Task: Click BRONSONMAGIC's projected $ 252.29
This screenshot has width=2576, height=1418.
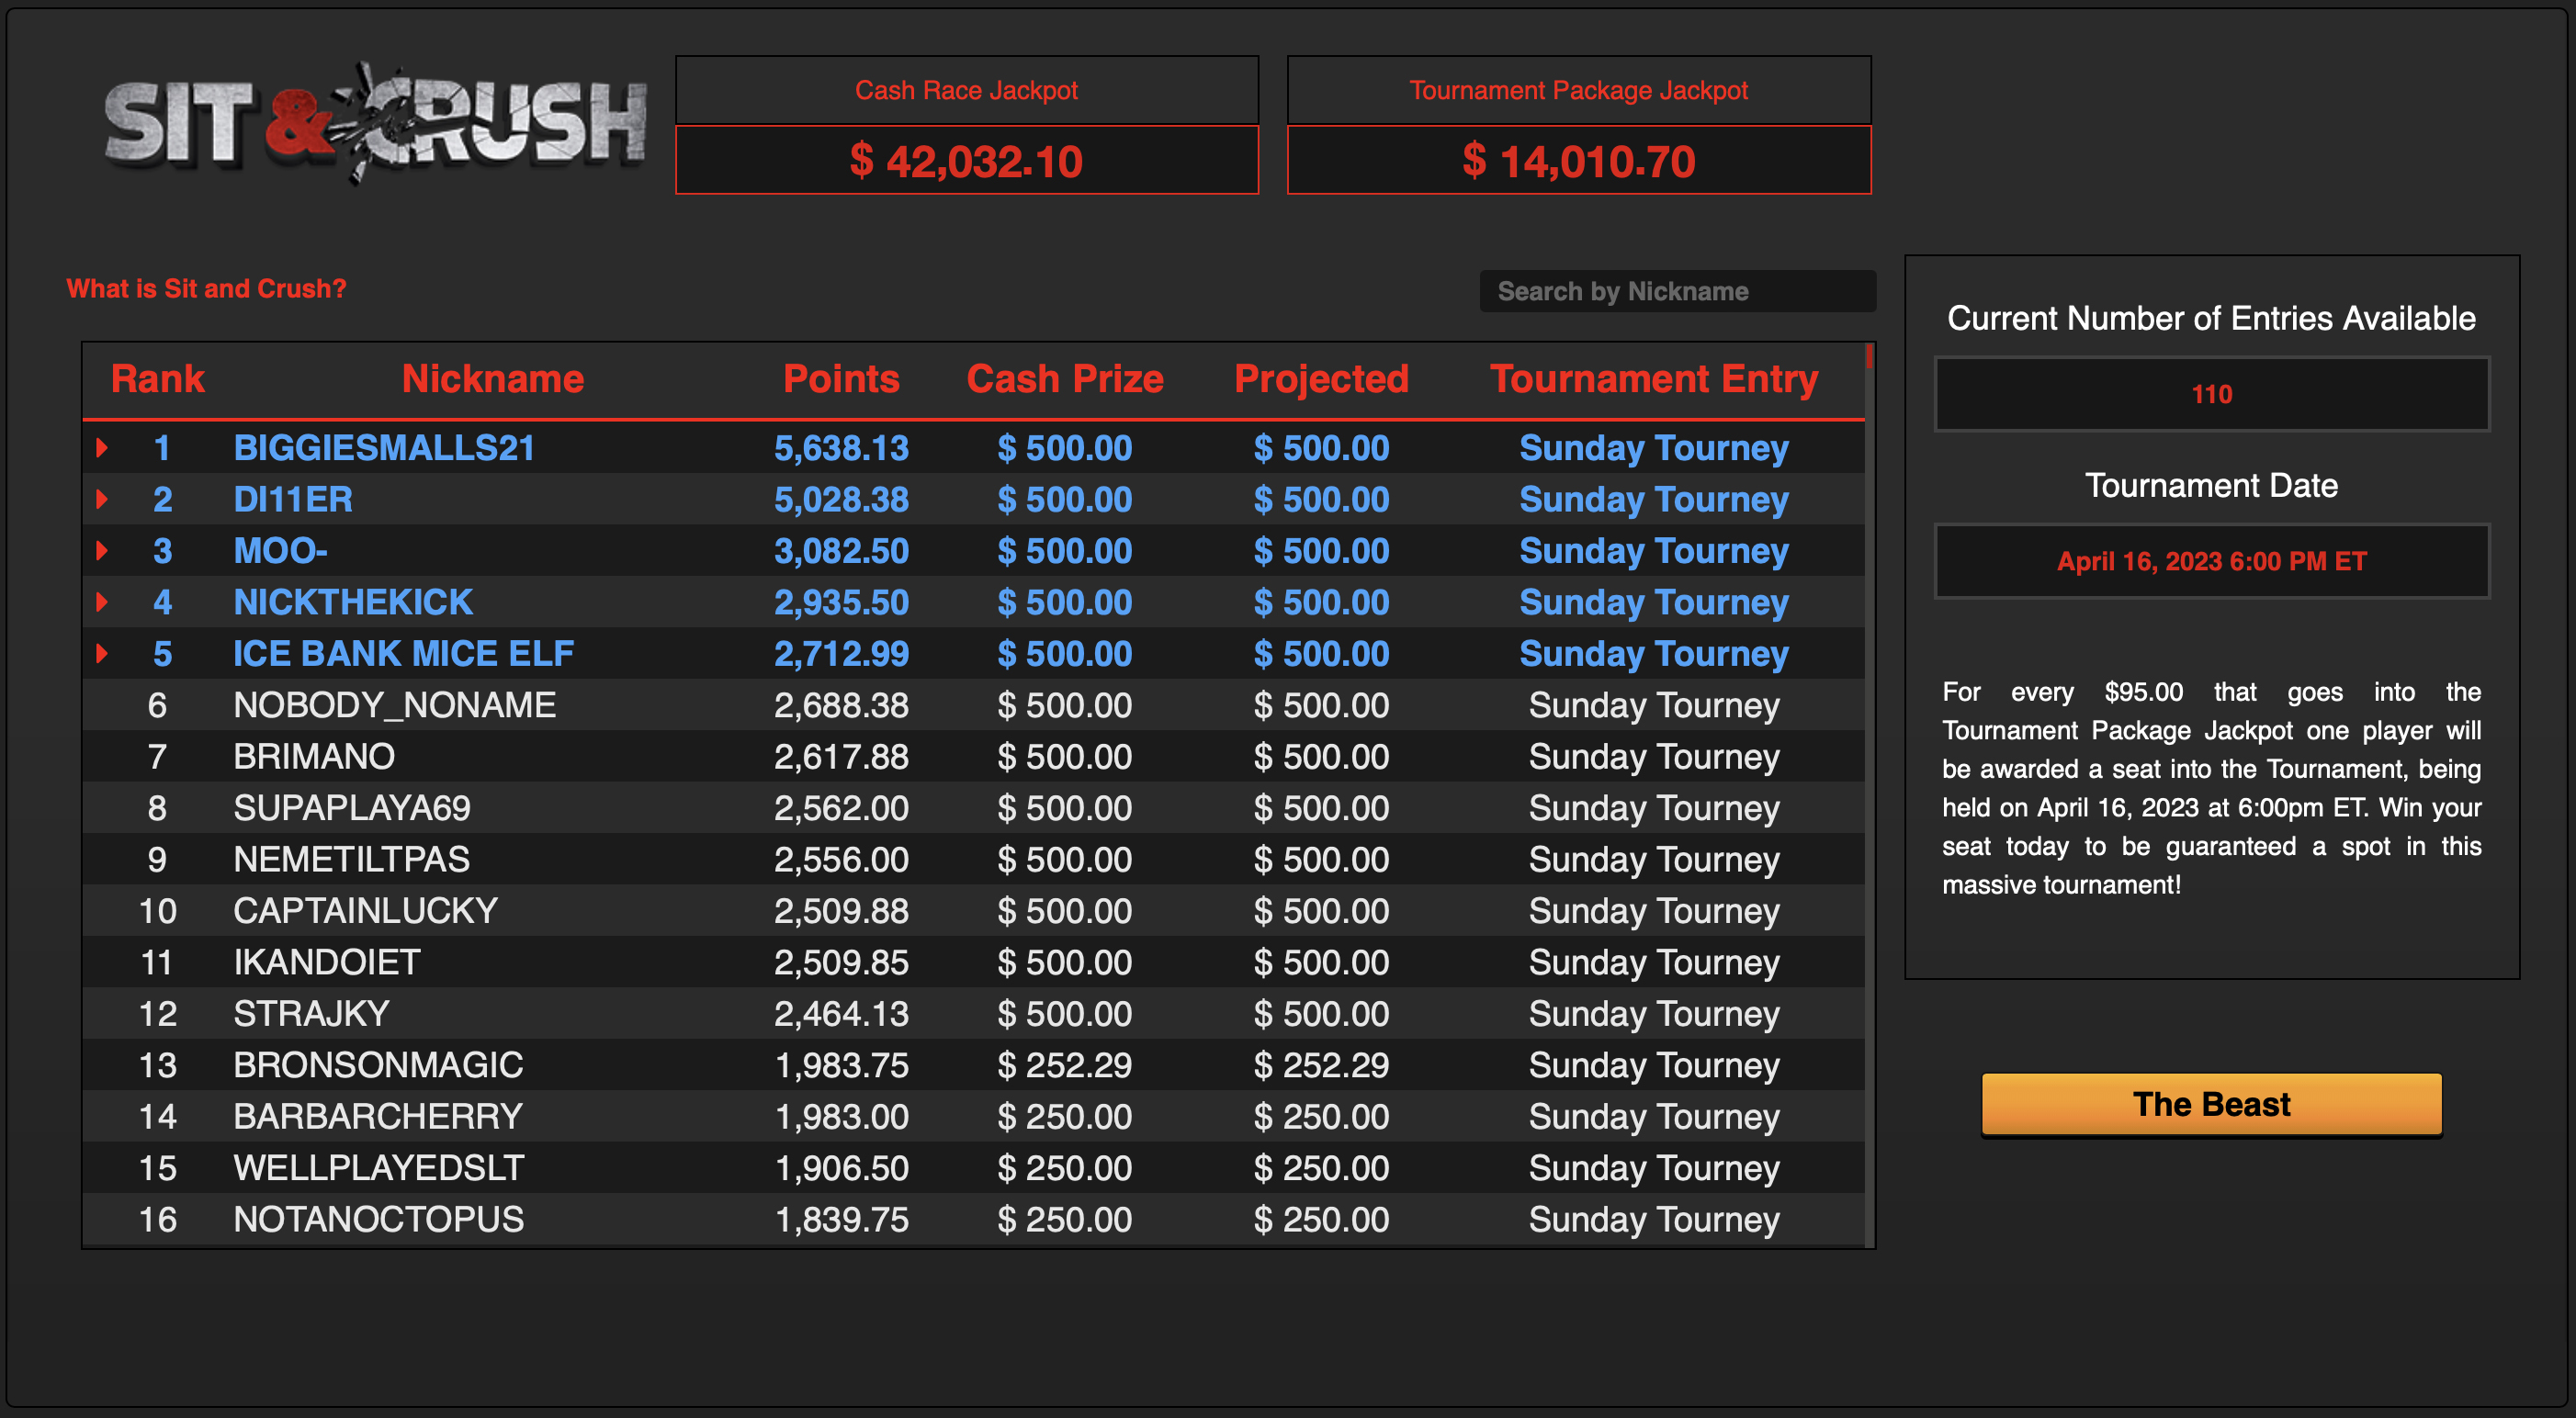Action: coord(1321,1065)
